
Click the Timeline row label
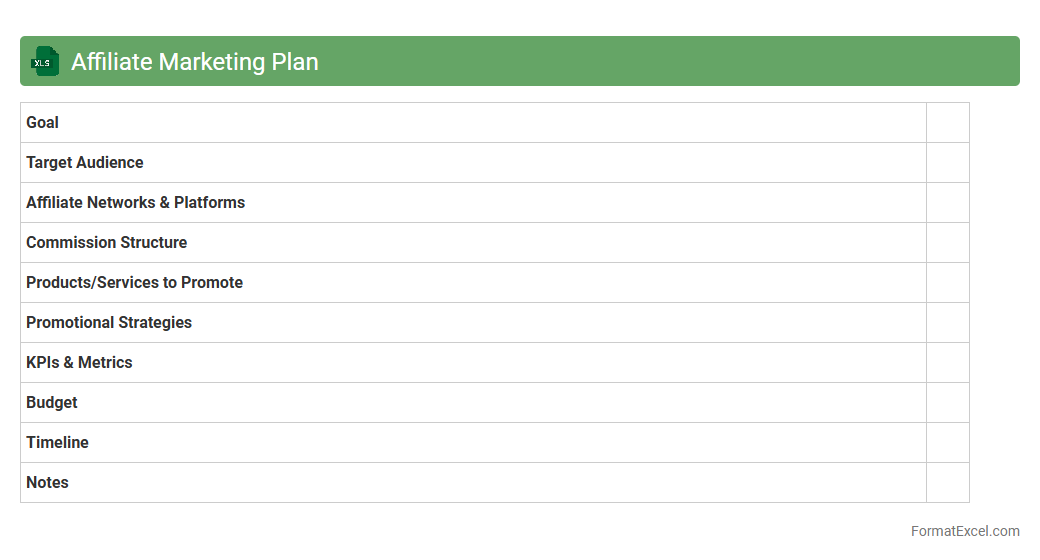click(x=58, y=442)
